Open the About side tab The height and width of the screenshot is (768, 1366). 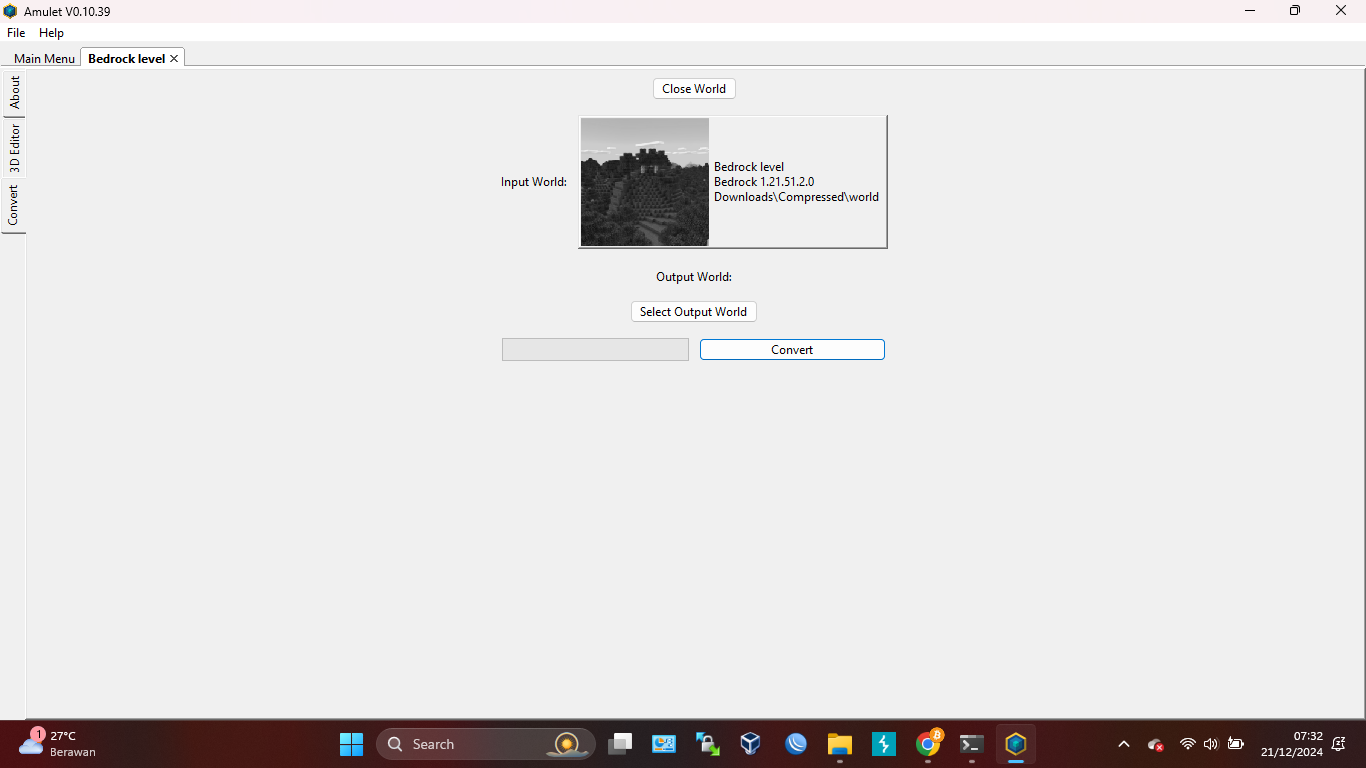point(14,93)
